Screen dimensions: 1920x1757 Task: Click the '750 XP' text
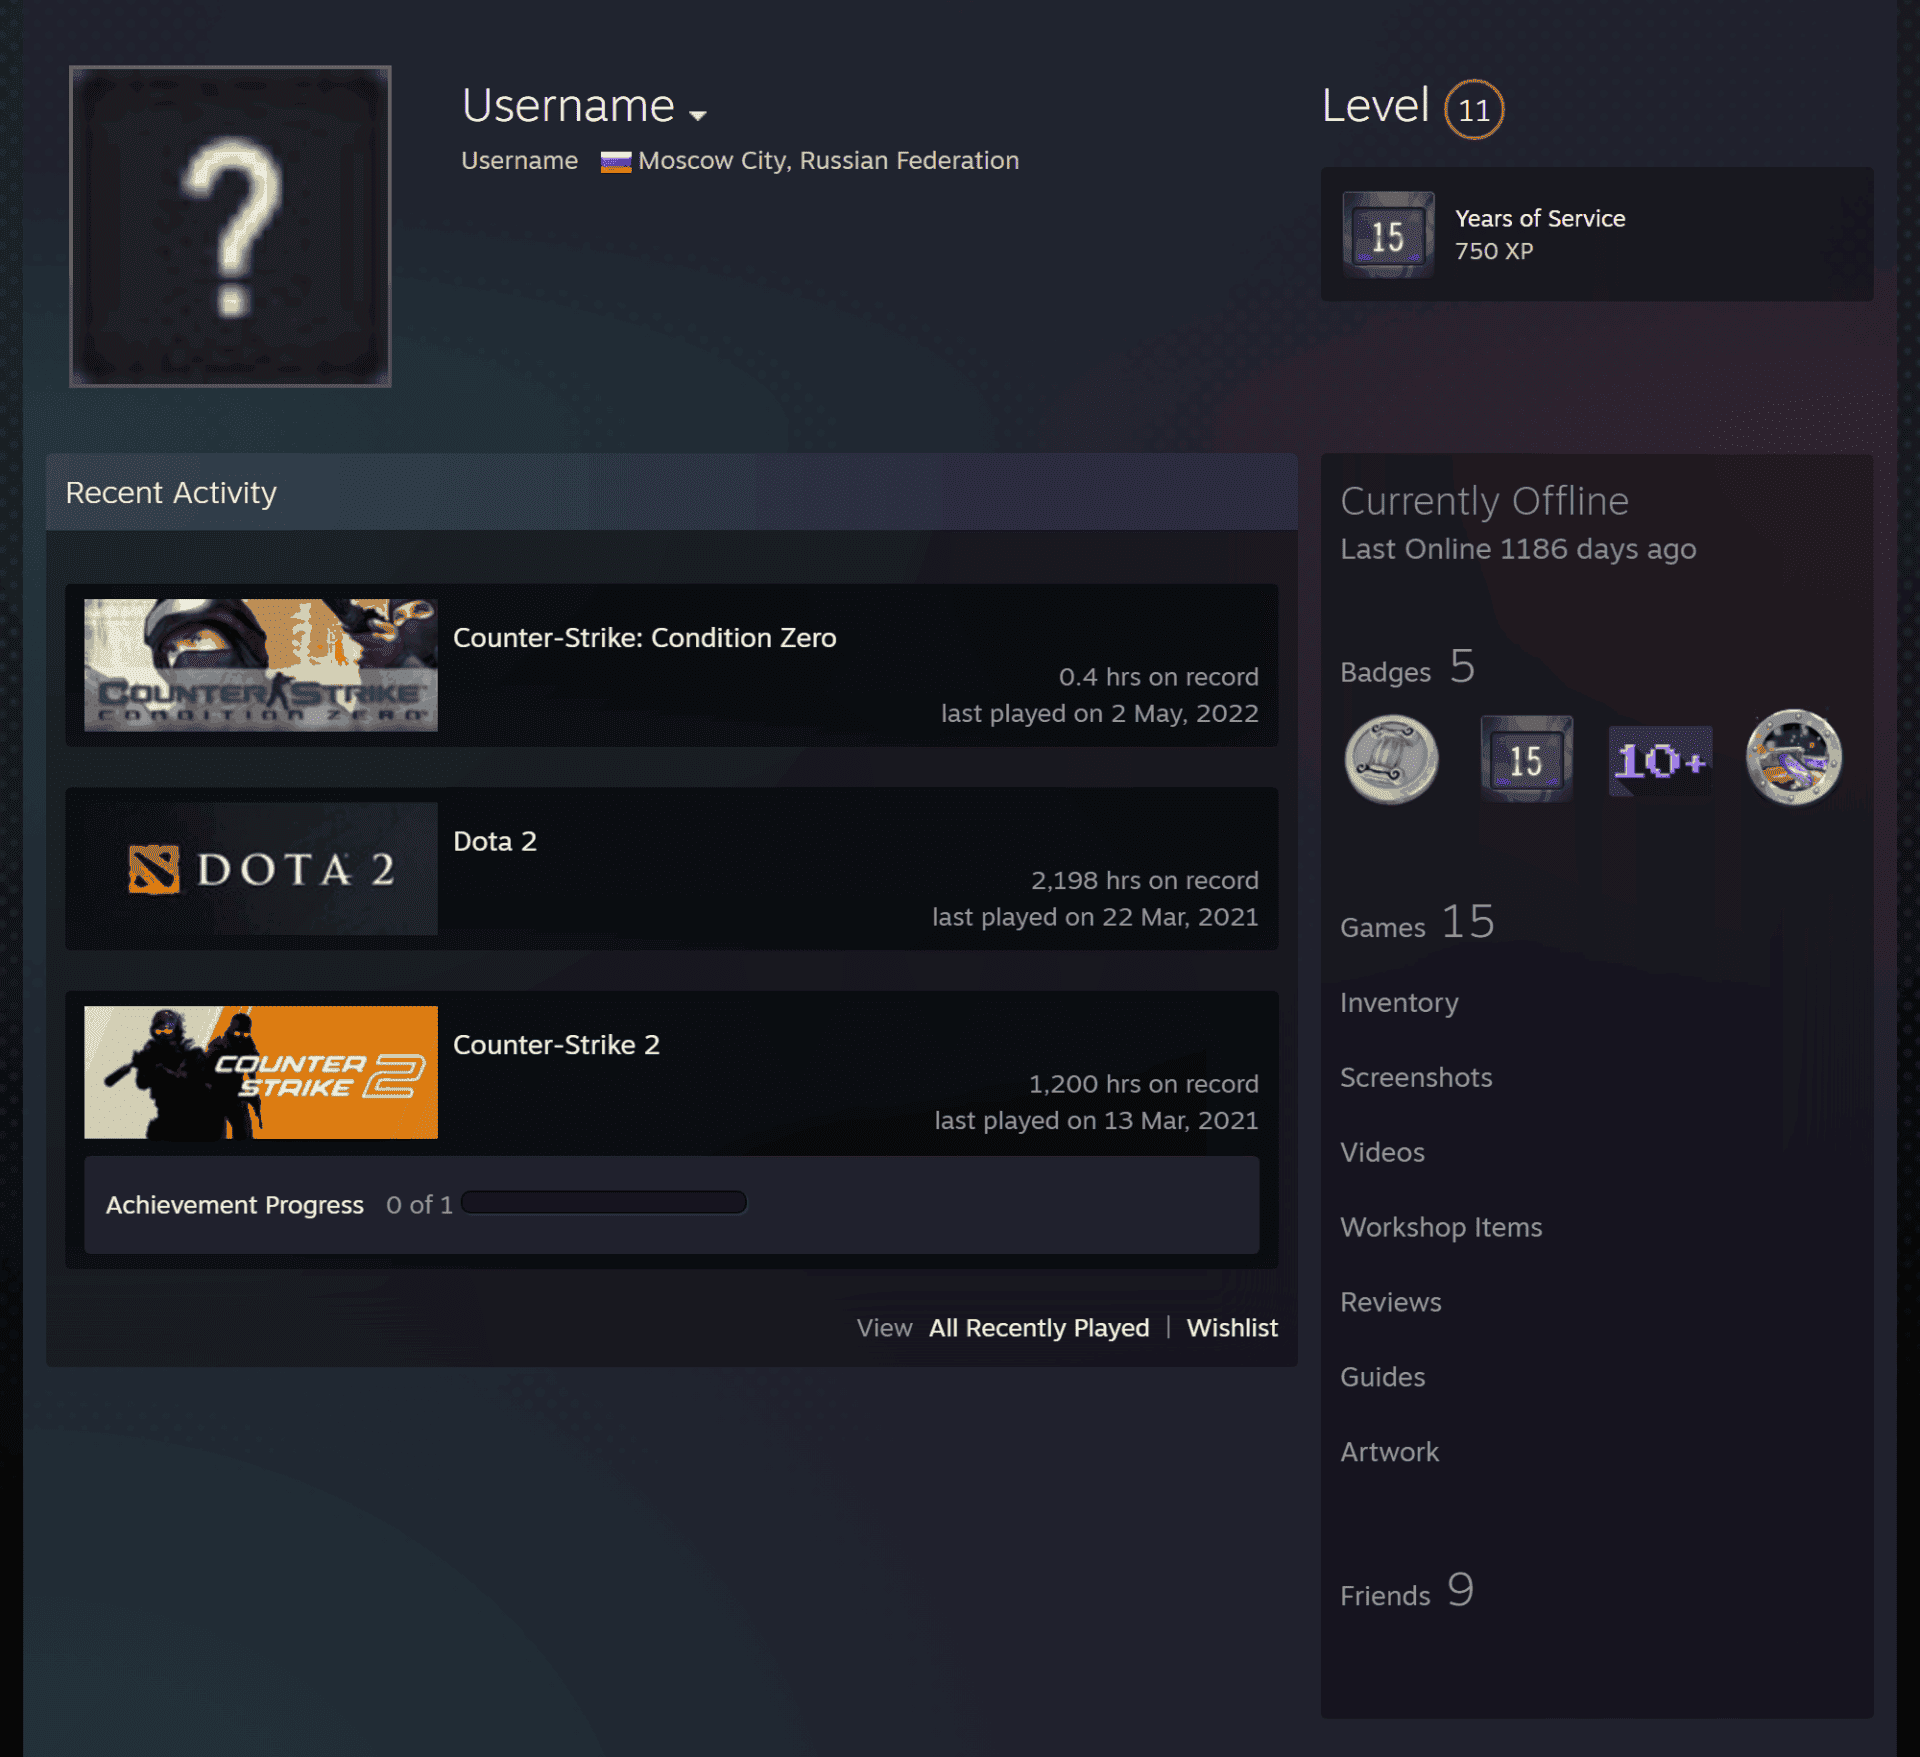pyautogui.click(x=1493, y=251)
